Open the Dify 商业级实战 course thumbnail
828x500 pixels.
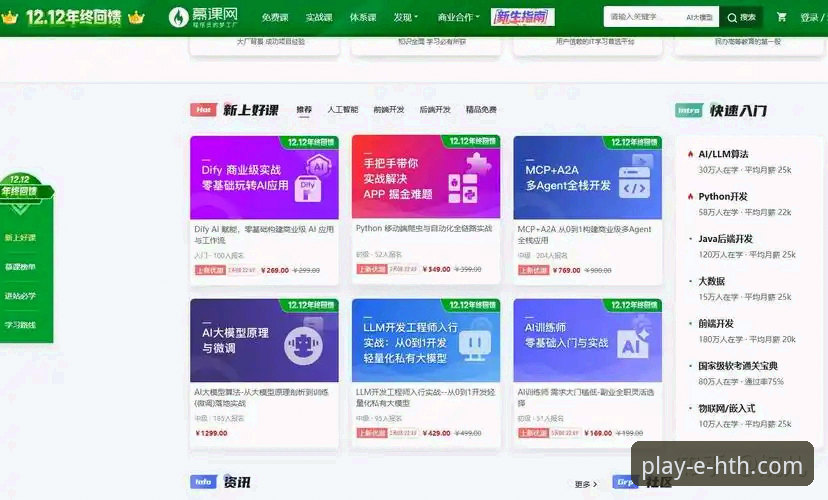click(x=264, y=177)
